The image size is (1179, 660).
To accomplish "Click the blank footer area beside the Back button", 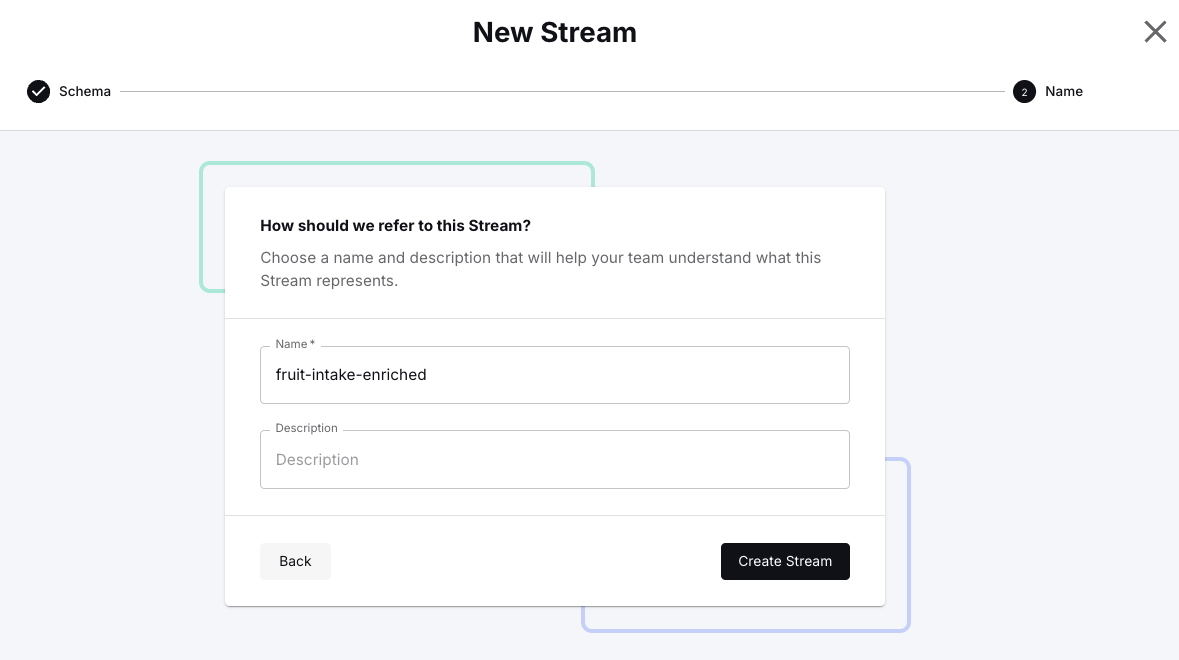I will click(526, 561).
